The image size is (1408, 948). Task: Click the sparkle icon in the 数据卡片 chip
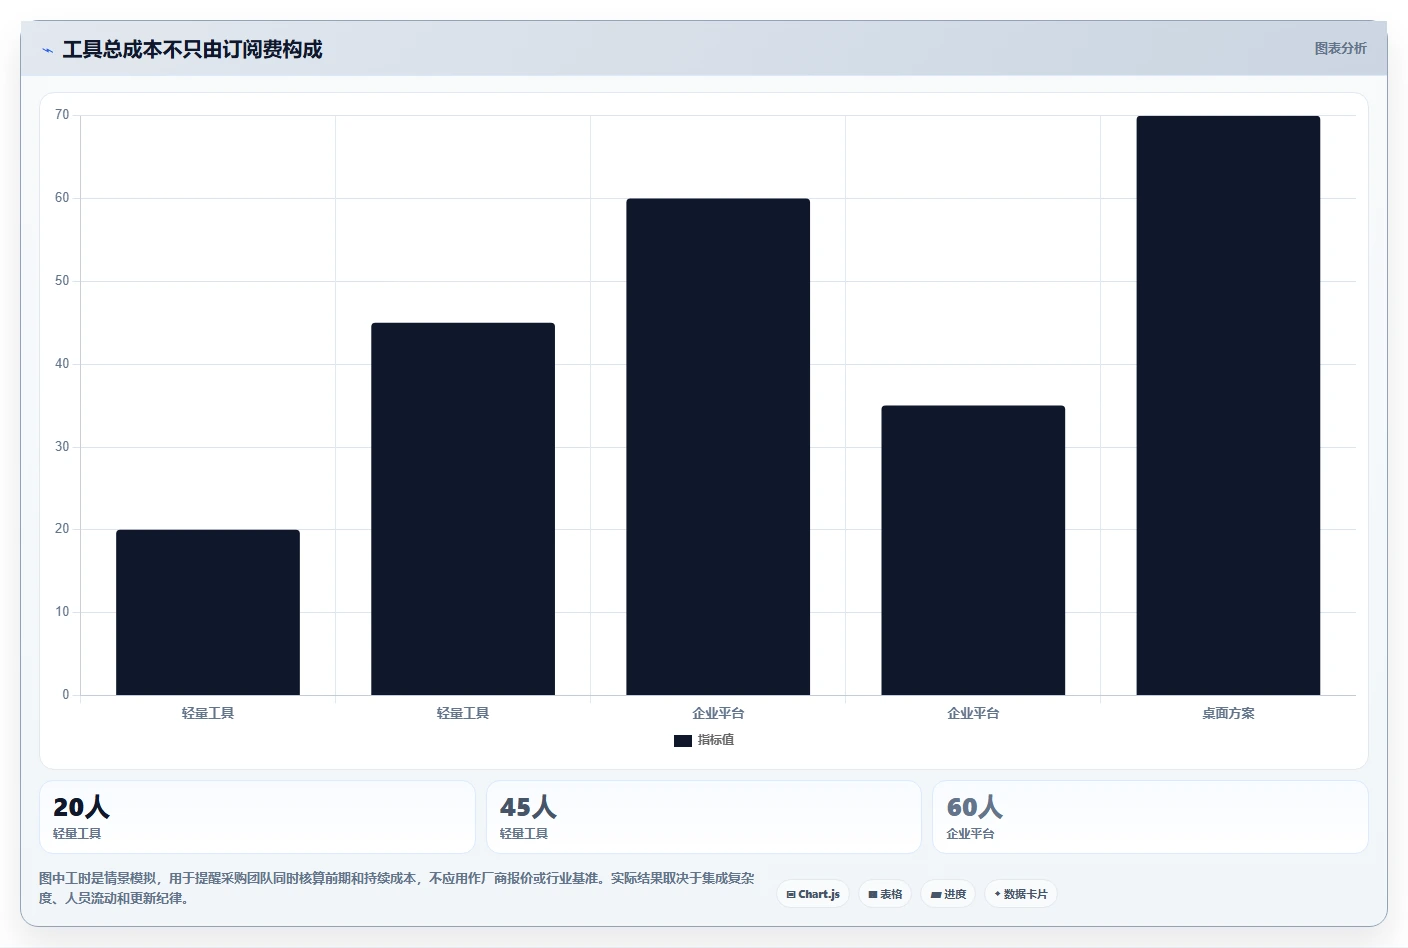point(997,894)
